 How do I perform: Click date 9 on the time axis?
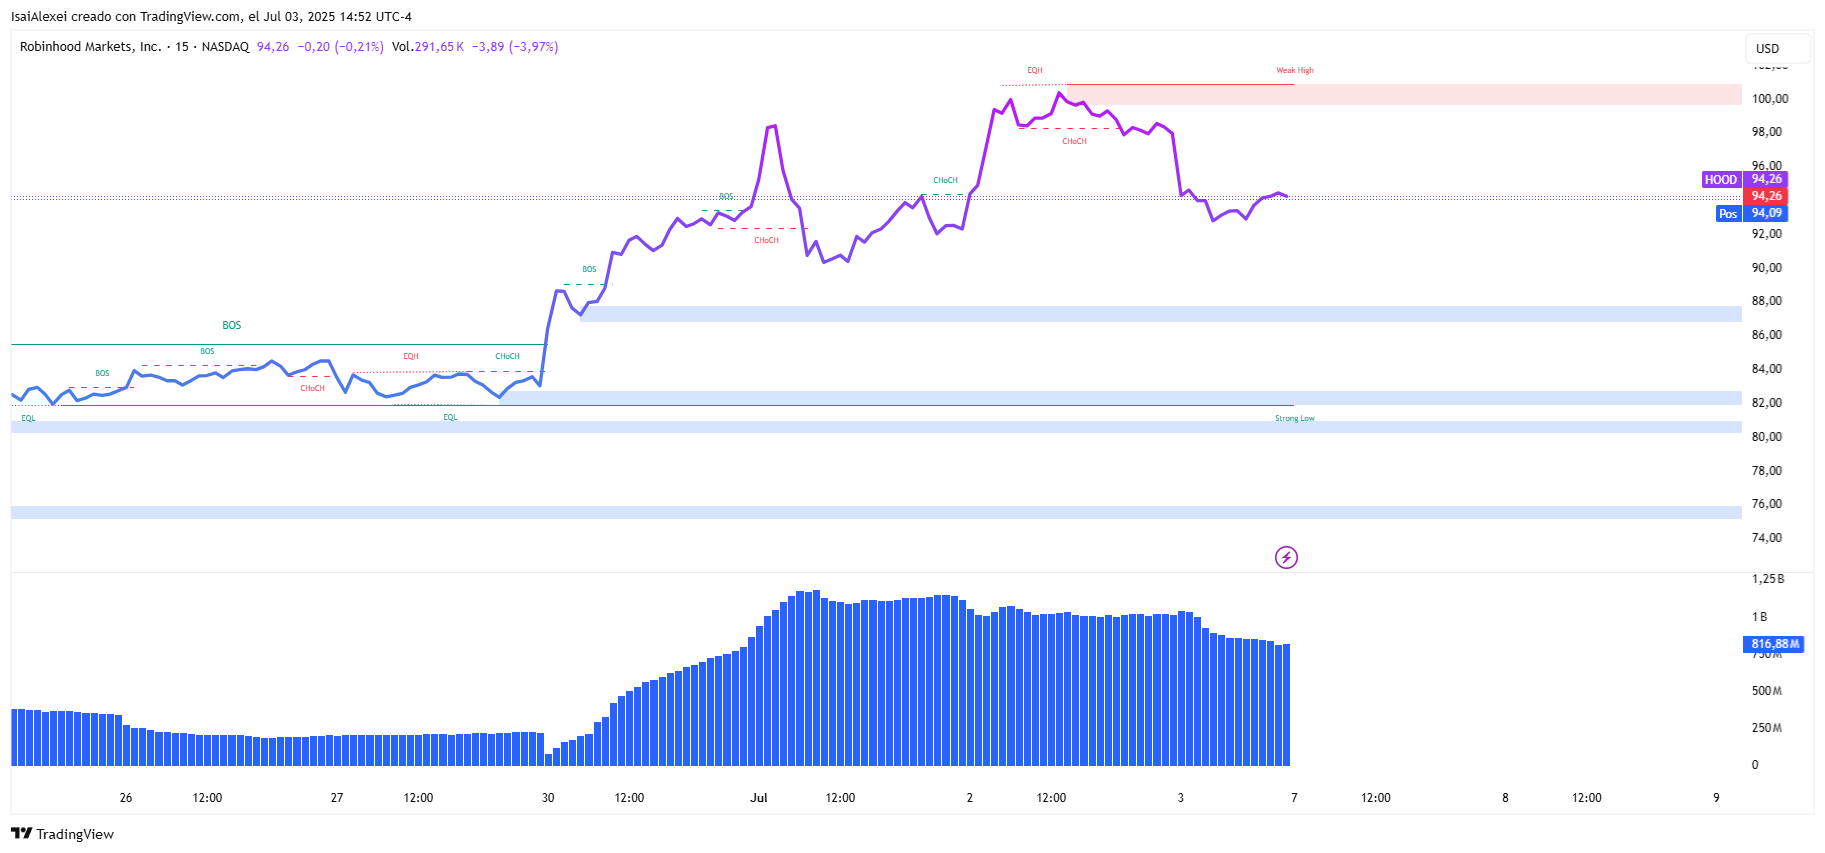[1716, 798]
